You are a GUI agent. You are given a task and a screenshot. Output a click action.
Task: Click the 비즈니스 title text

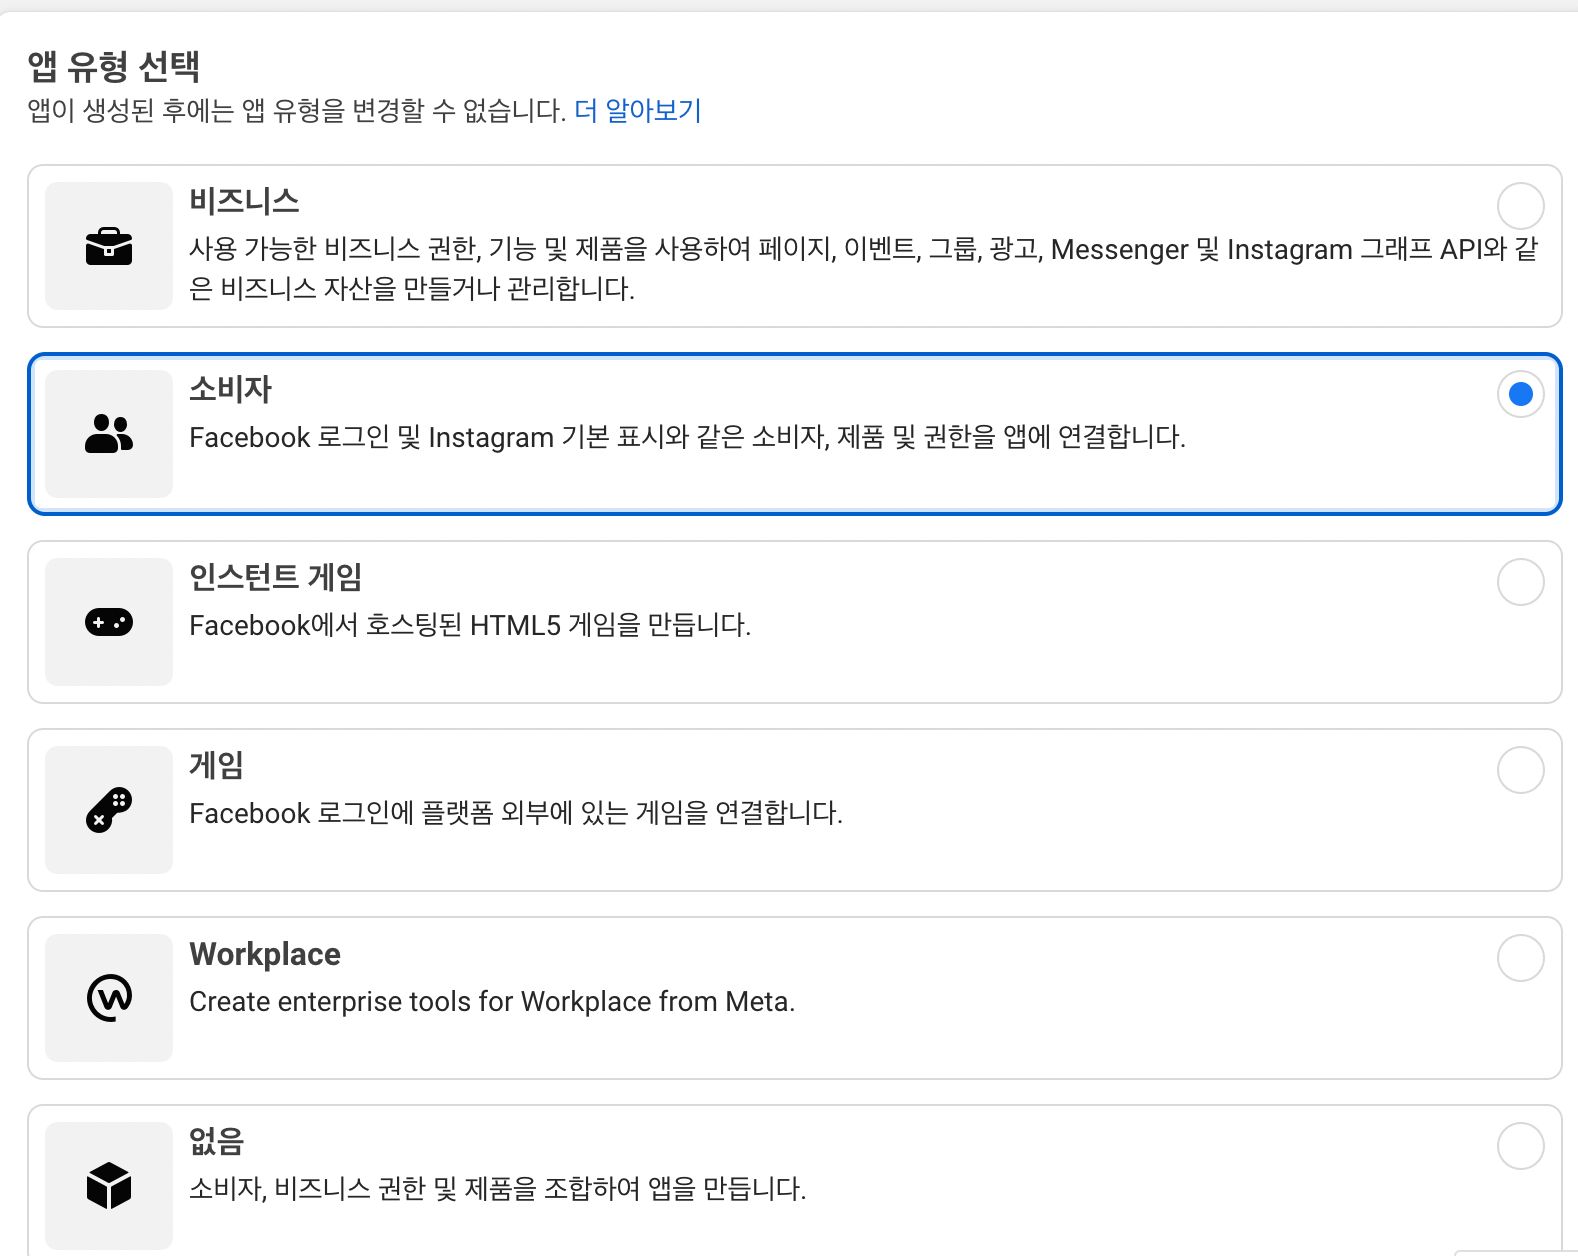[244, 201]
